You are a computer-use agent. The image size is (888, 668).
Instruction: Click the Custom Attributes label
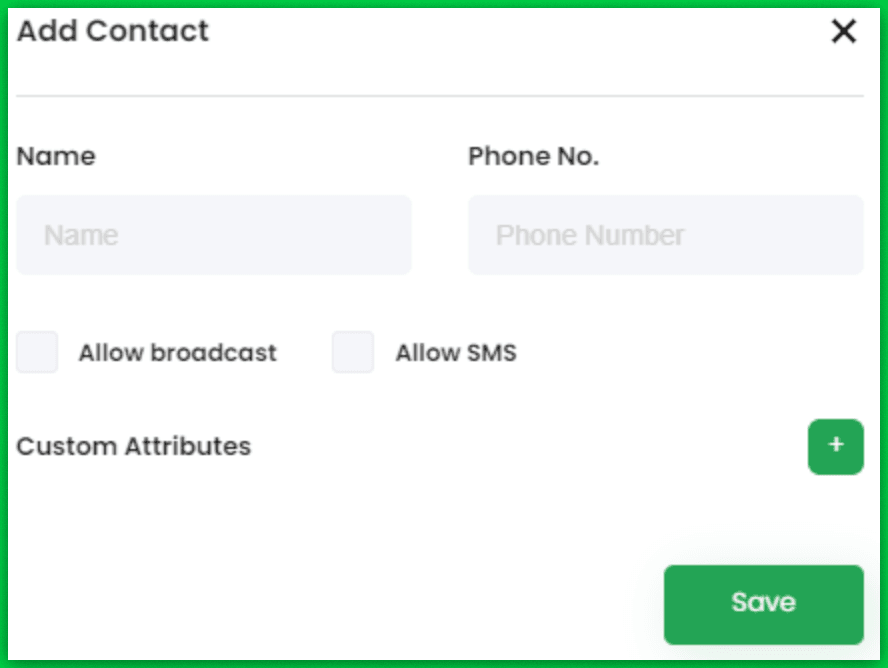(134, 447)
